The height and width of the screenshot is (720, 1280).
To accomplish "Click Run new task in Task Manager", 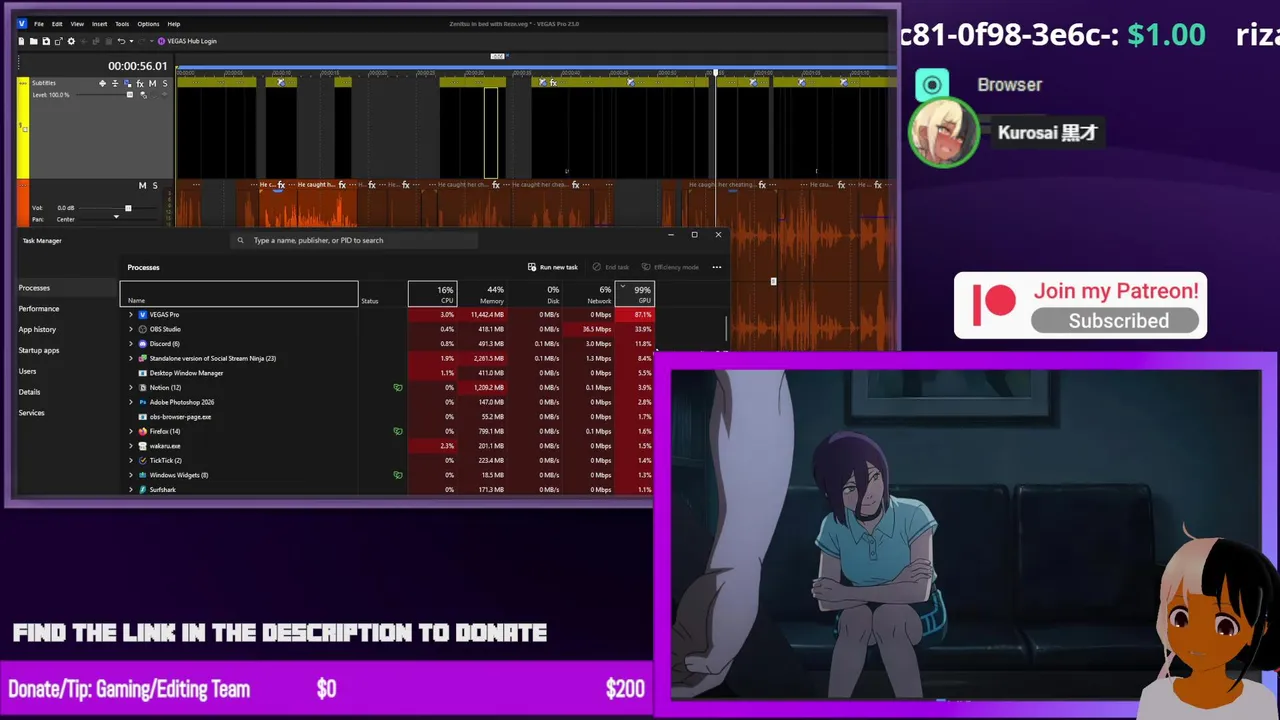I will (552, 267).
